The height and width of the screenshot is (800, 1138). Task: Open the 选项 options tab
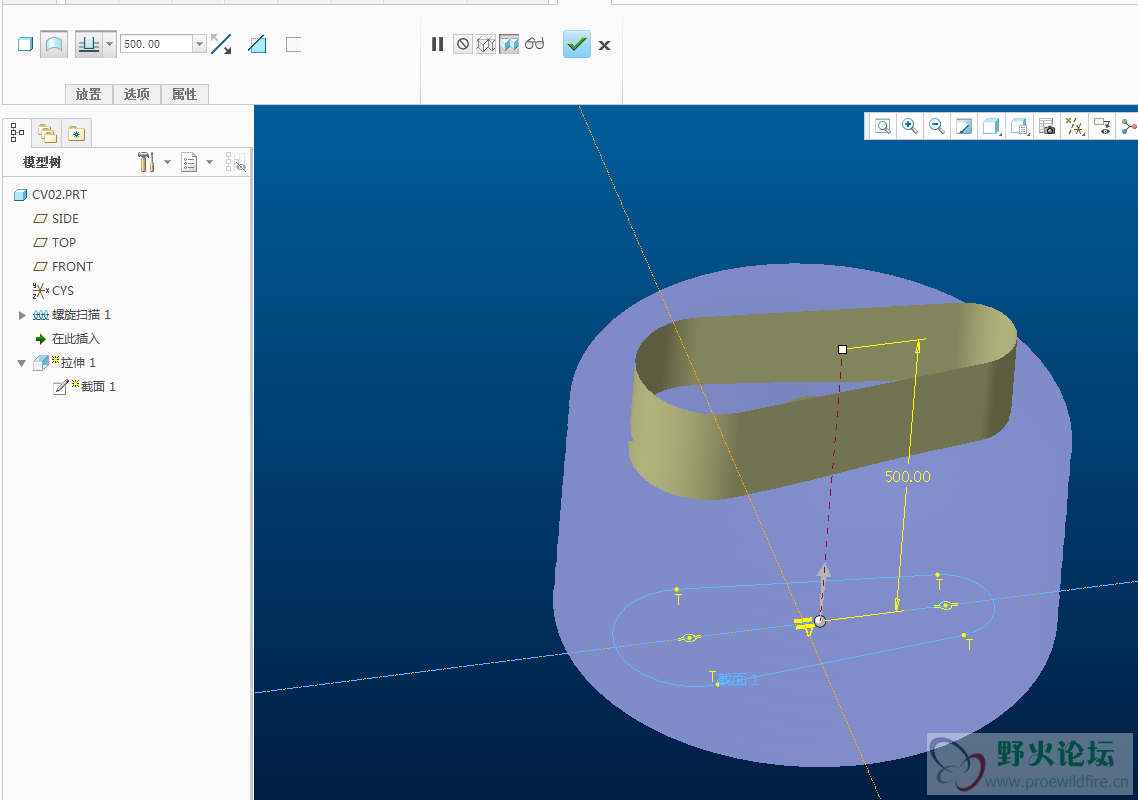tap(136, 94)
